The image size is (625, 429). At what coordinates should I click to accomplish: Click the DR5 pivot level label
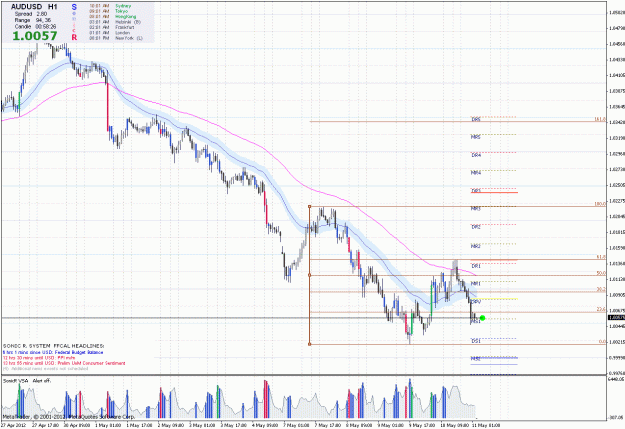[476, 119]
